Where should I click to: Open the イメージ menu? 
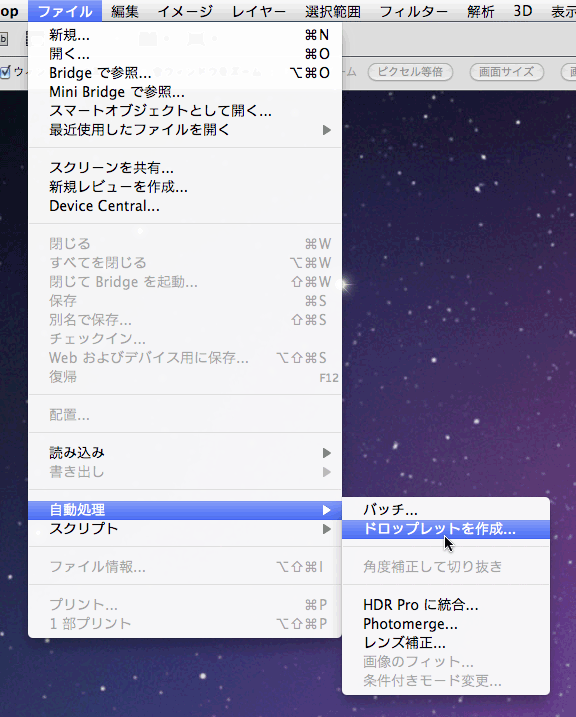(185, 11)
